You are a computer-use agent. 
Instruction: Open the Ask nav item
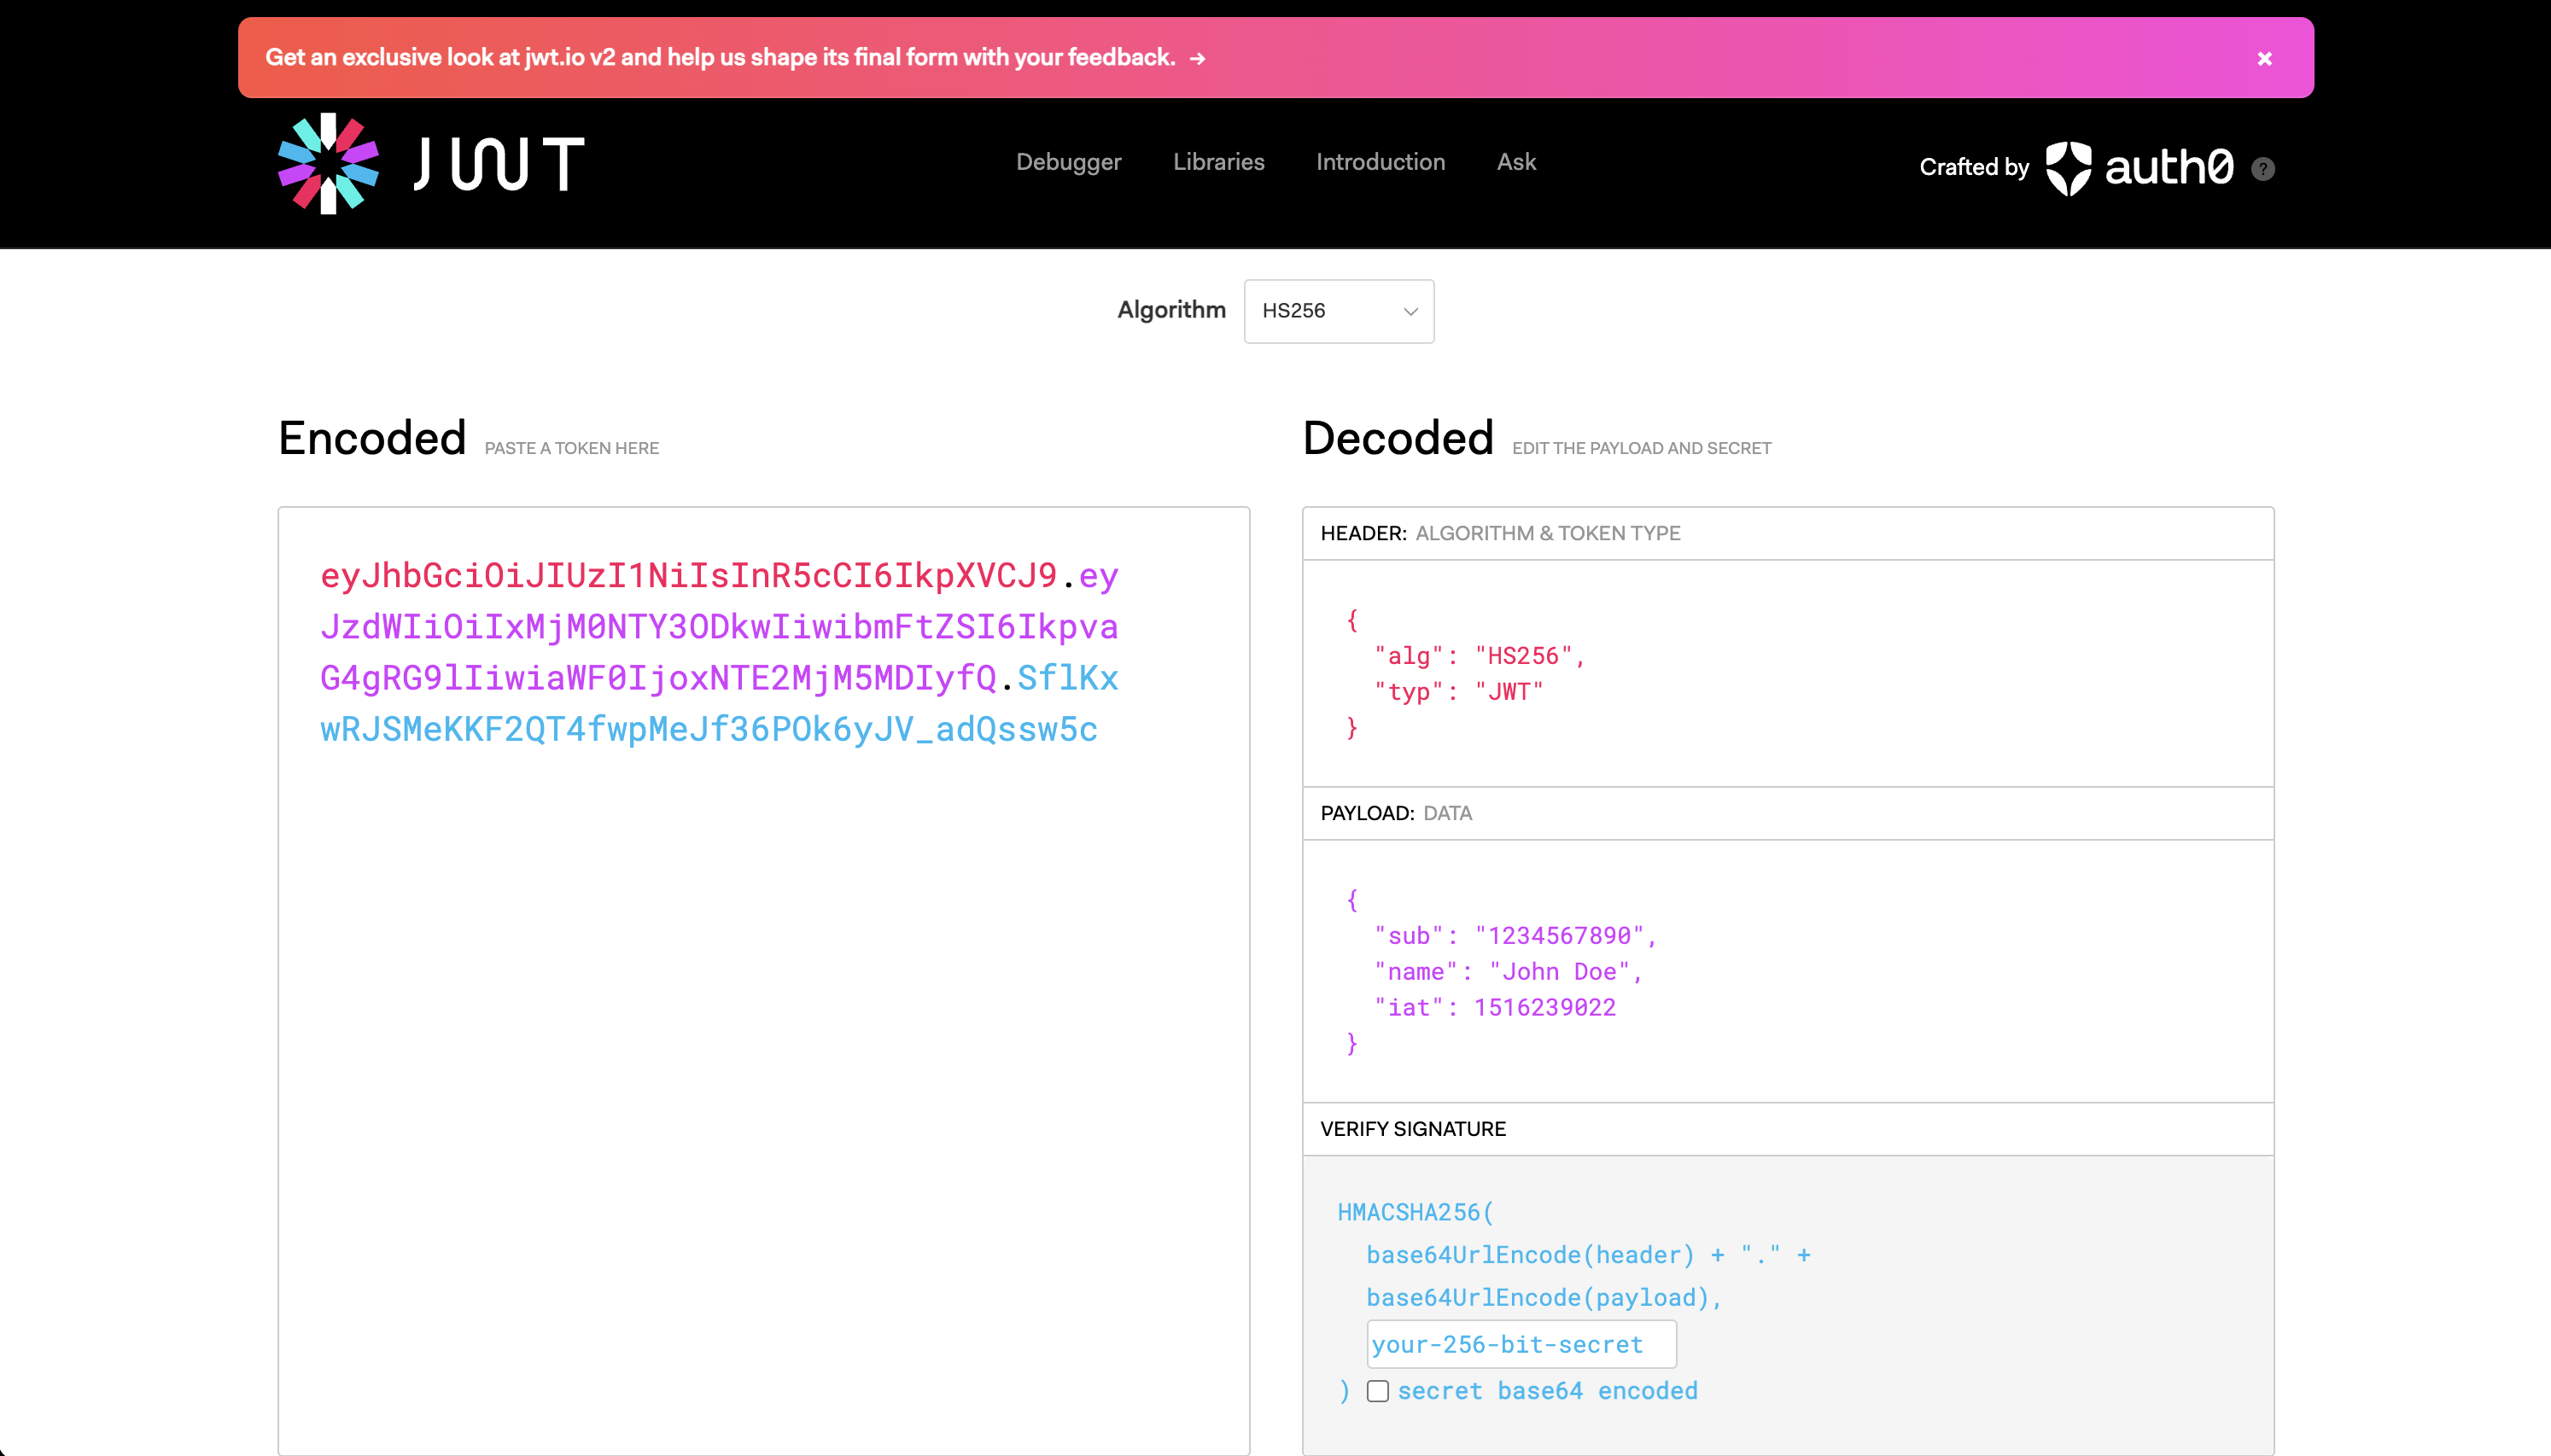[x=1516, y=162]
